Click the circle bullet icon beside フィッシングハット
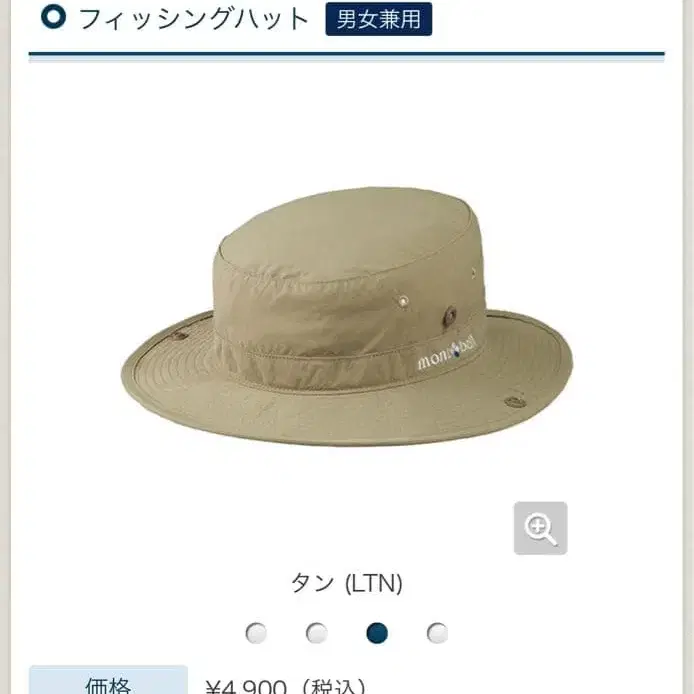This screenshot has height=694, width=694. [x=54, y=17]
